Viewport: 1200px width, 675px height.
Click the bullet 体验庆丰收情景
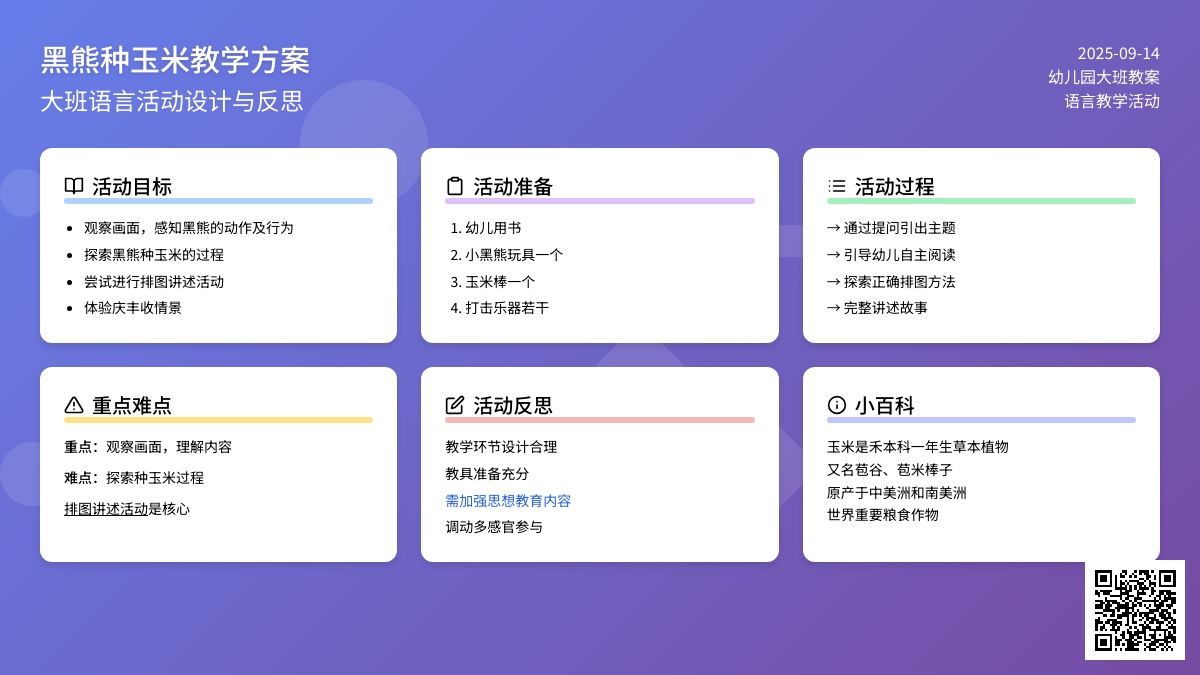[133, 308]
